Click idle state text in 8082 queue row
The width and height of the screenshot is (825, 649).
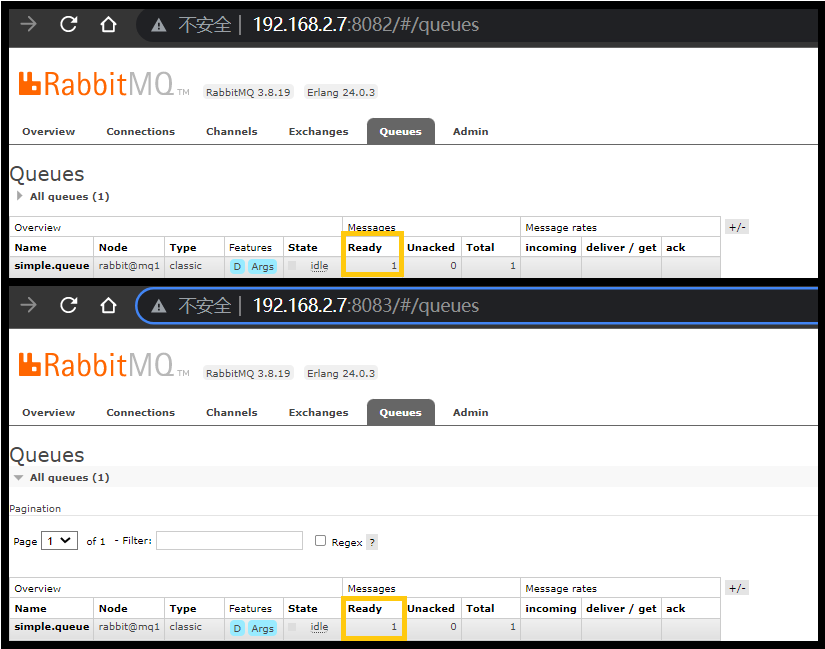point(319,266)
